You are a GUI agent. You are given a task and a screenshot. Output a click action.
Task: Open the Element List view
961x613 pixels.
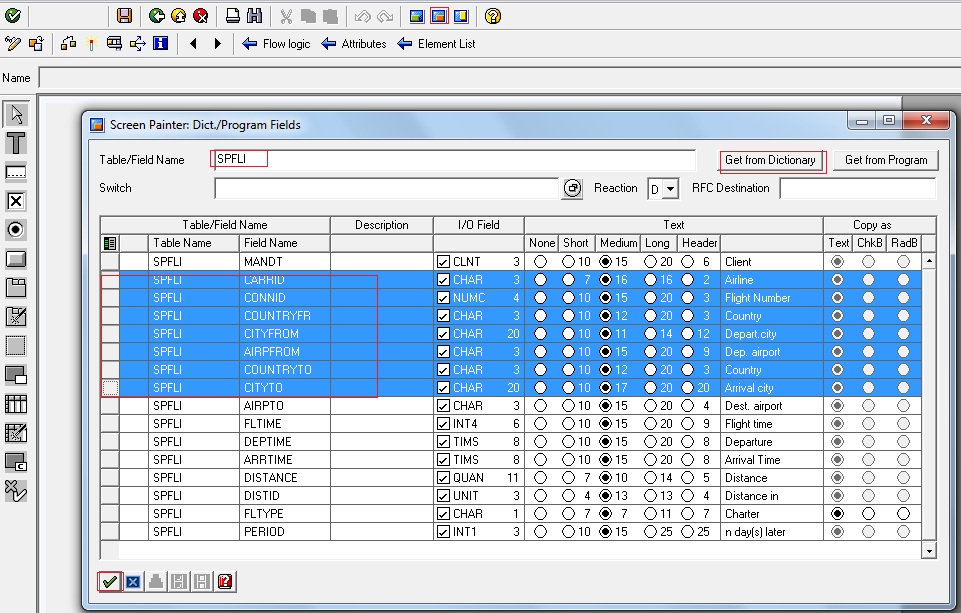tap(445, 44)
